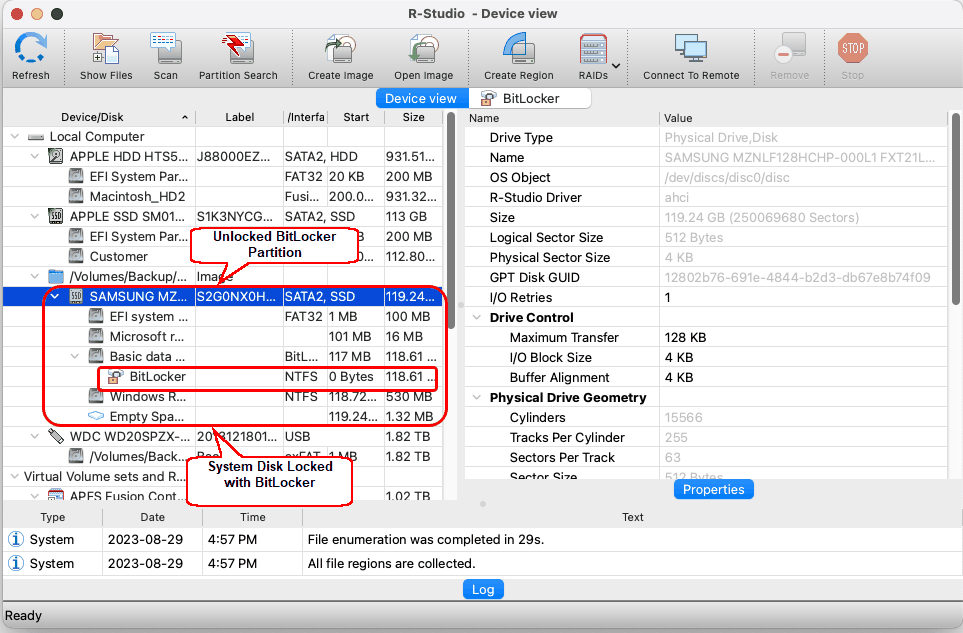This screenshot has height=633, width=963.
Task: Select APPLE HDD HTS5 drive icon
Action: coord(55,157)
